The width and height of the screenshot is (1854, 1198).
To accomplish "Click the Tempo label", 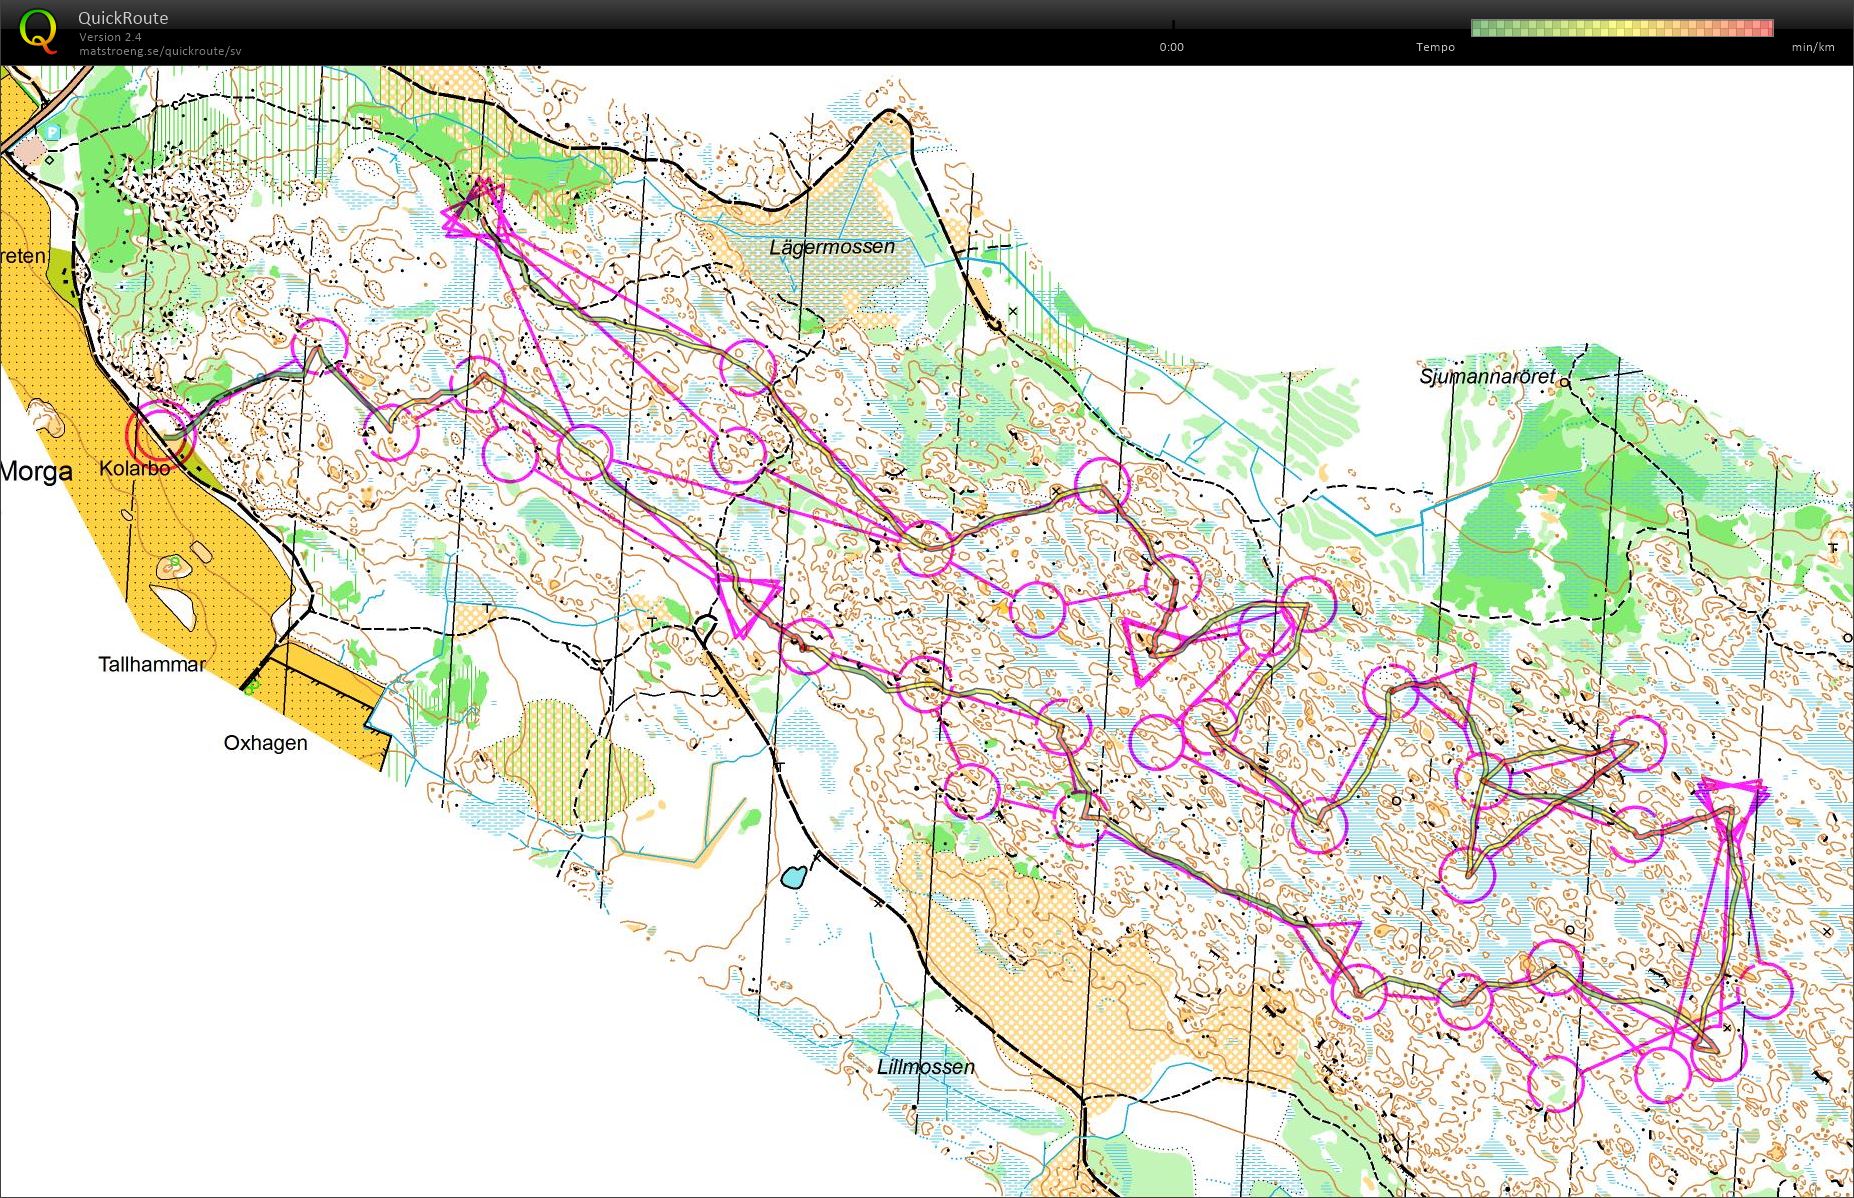I will [x=1435, y=47].
